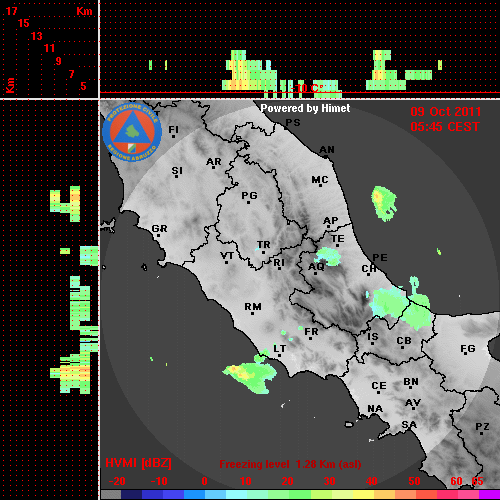
Task: Select the TE label on the map
Action: tap(338, 239)
